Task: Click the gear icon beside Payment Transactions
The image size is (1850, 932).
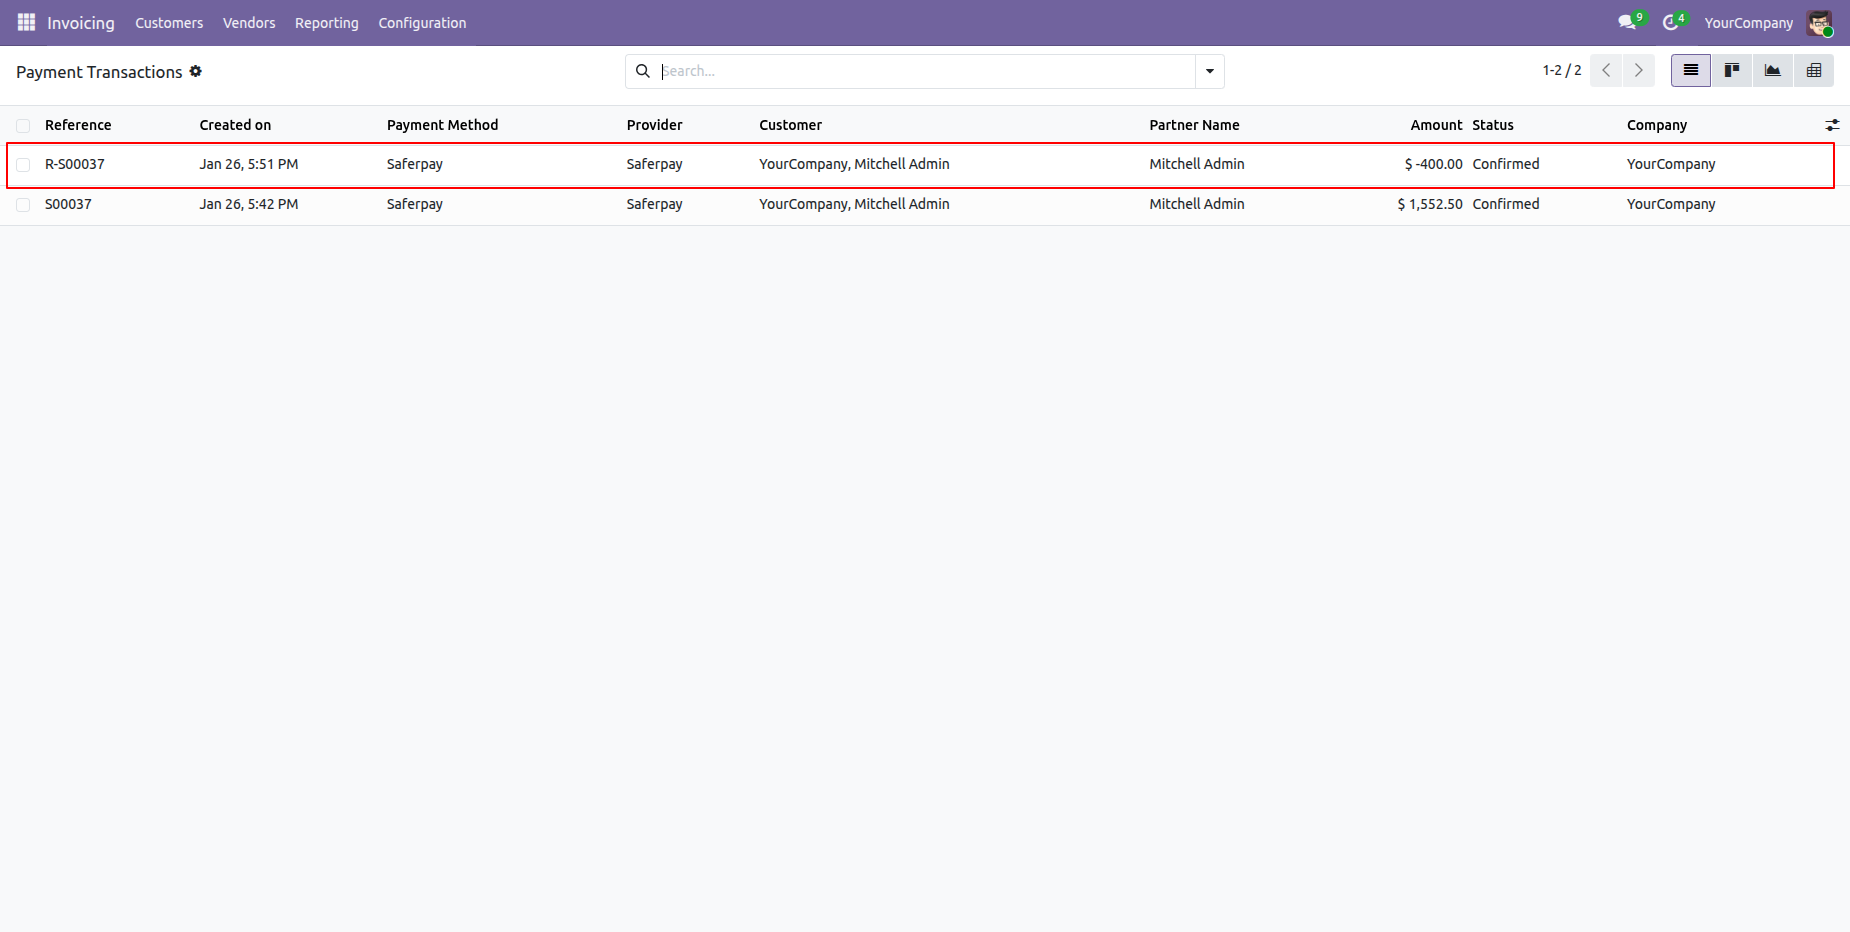Action: 196,71
